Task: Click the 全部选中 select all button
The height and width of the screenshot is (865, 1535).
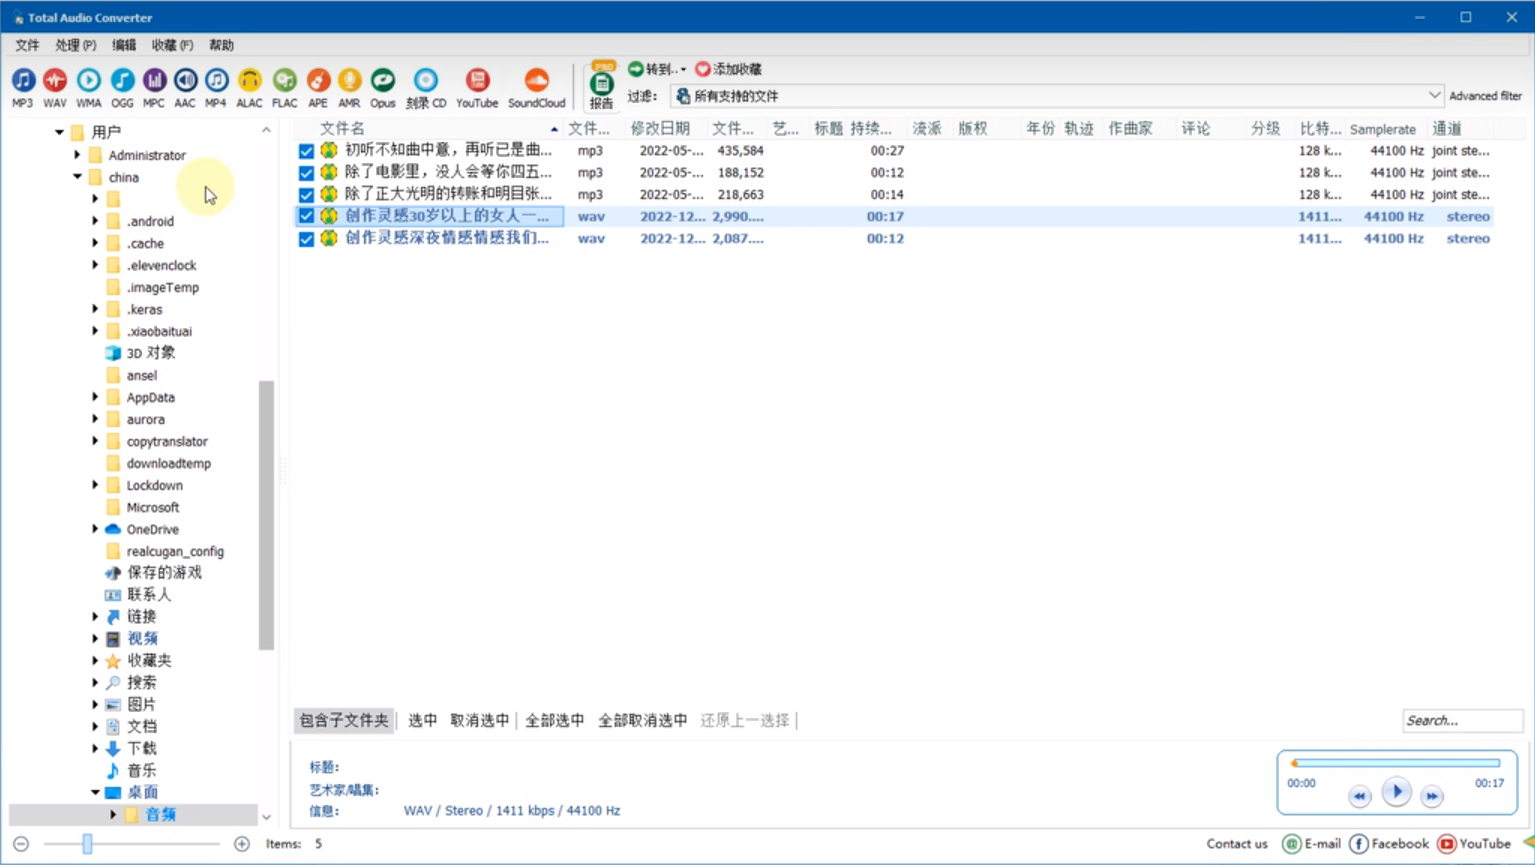Action: 554,720
